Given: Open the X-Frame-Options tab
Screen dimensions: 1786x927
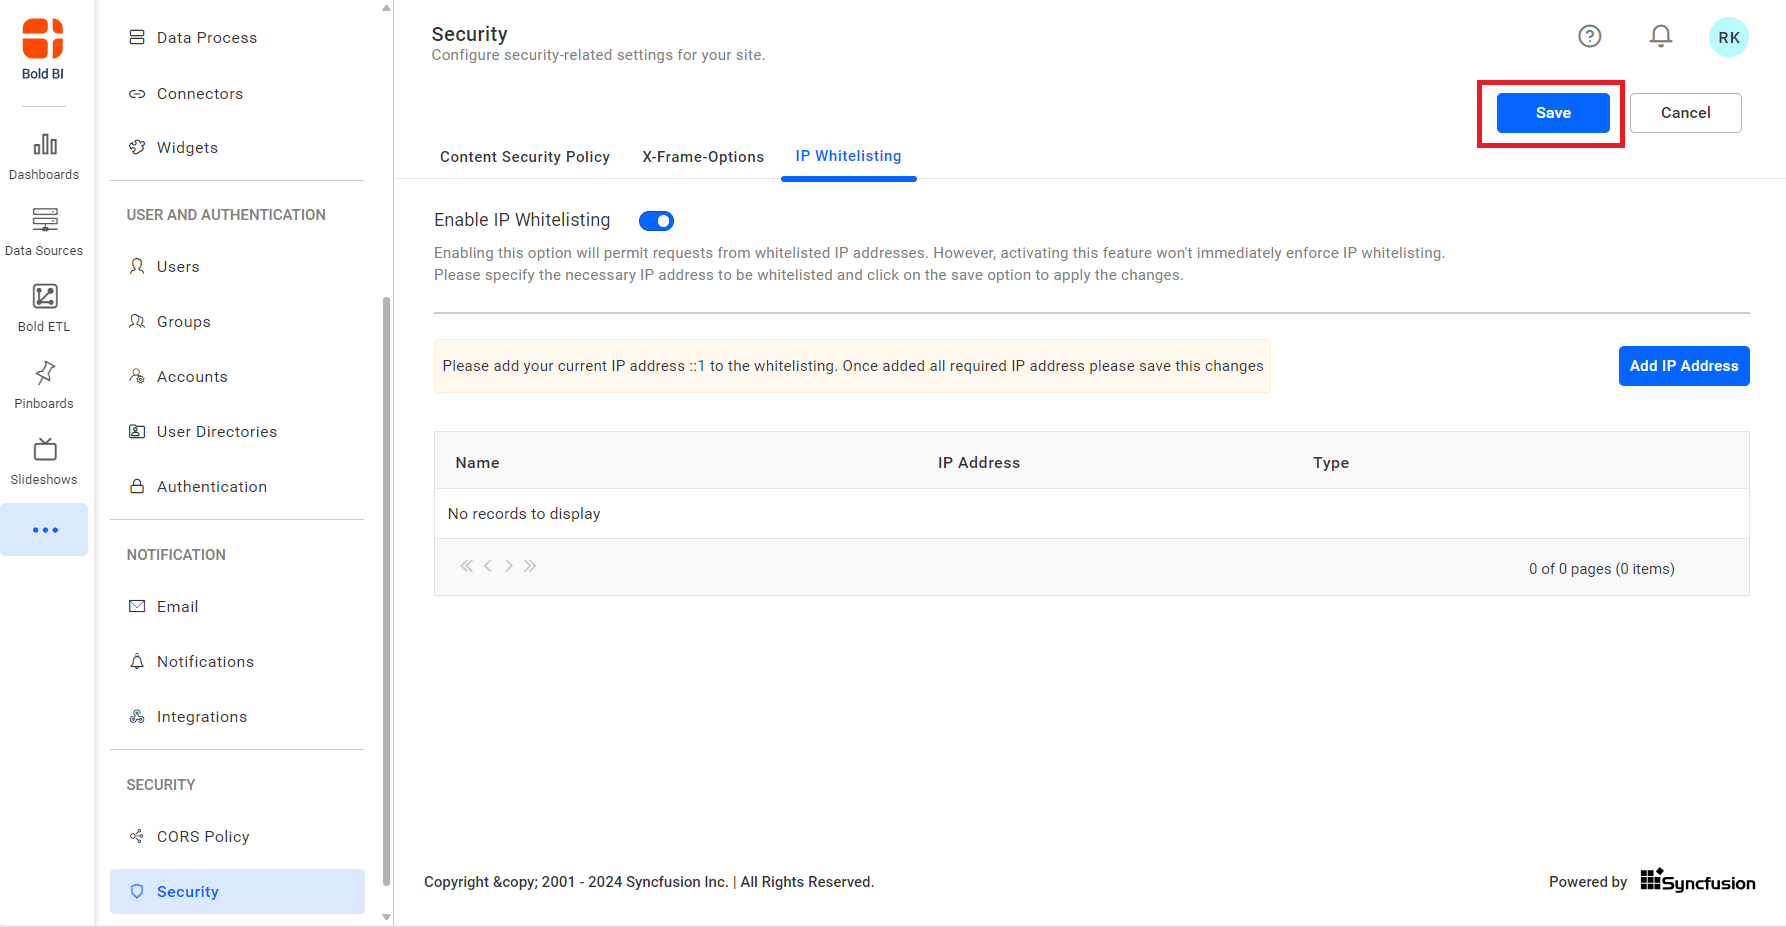Looking at the screenshot, I should [x=703, y=157].
